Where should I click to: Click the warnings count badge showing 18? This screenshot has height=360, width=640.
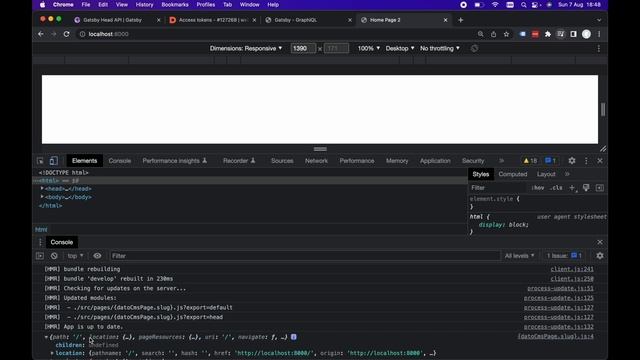pyautogui.click(x=530, y=161)
